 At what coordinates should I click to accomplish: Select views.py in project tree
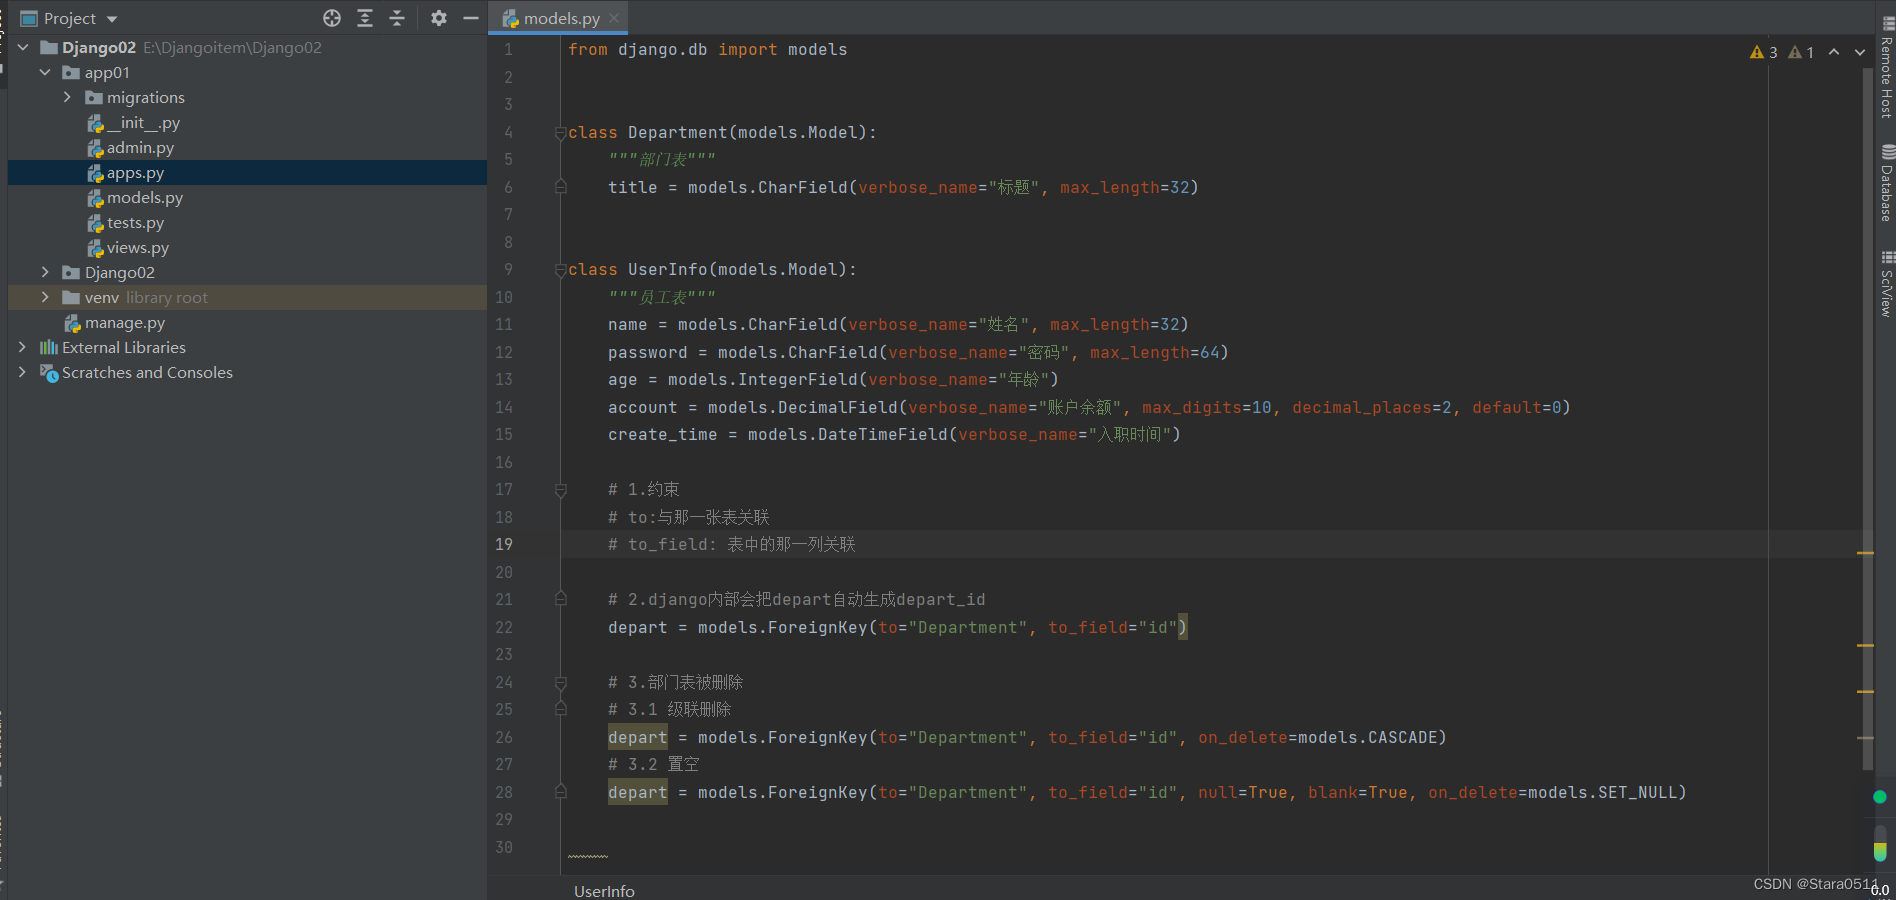pyautogui.click(x=138, y=247)
